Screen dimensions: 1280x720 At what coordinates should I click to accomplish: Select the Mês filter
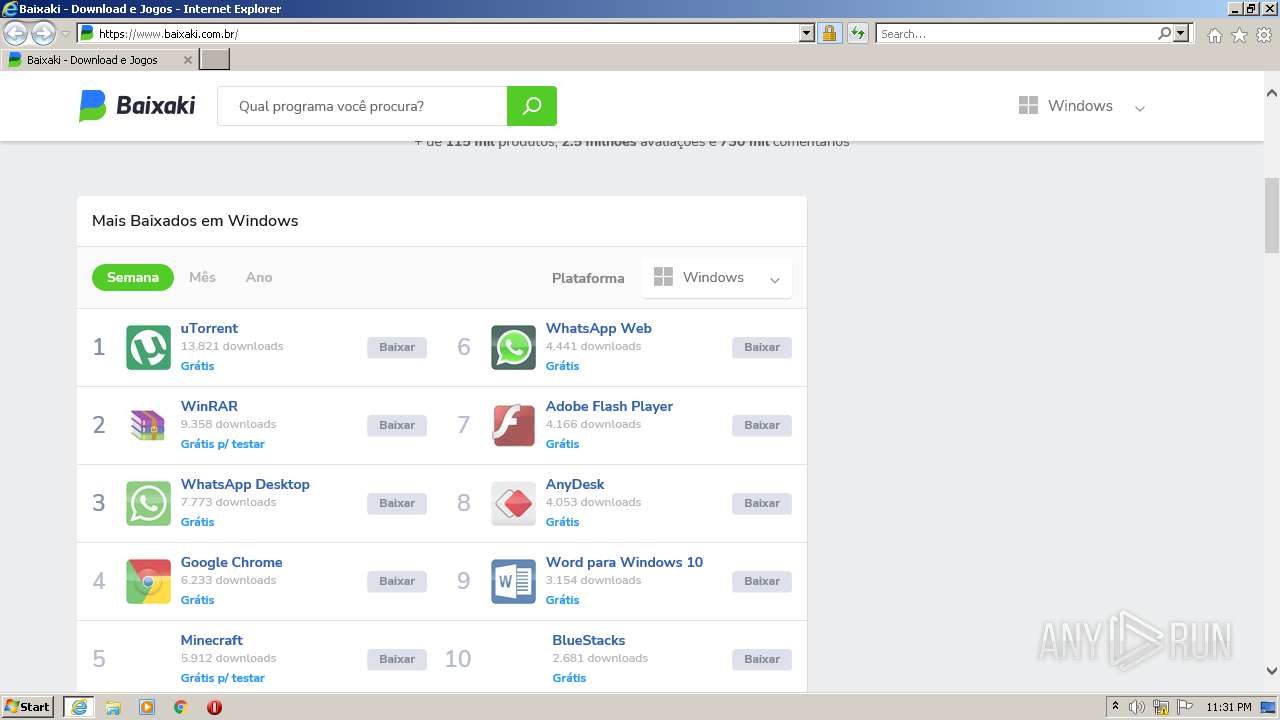pyautogui.click(x=202, y=278)
